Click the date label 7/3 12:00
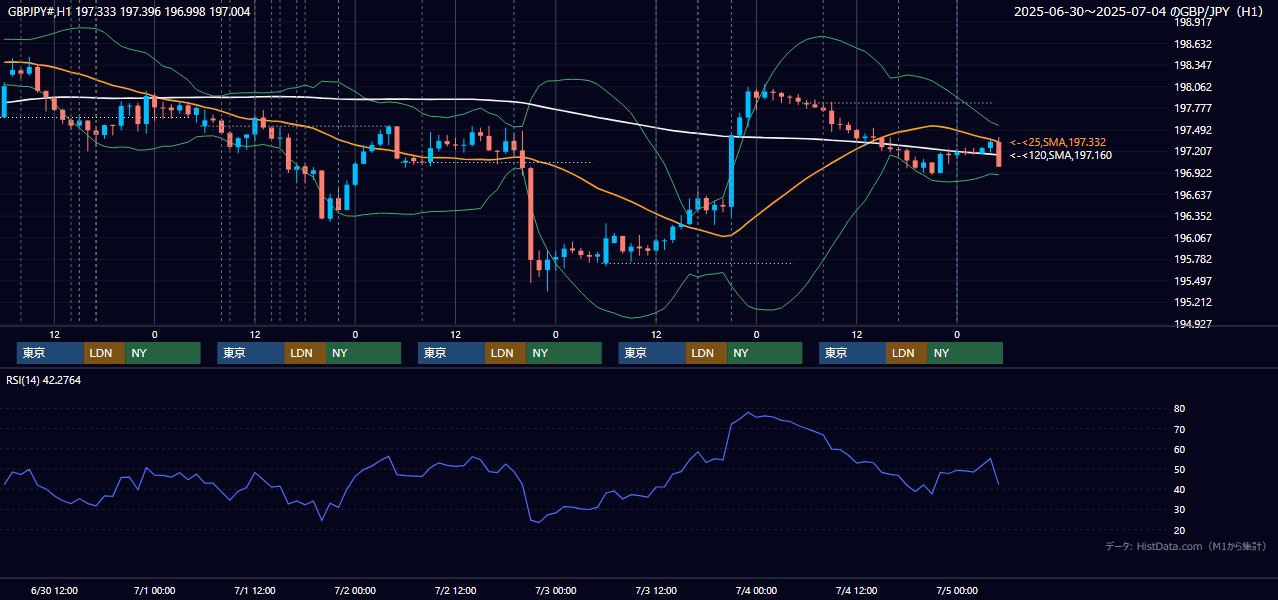 point(656,591)
